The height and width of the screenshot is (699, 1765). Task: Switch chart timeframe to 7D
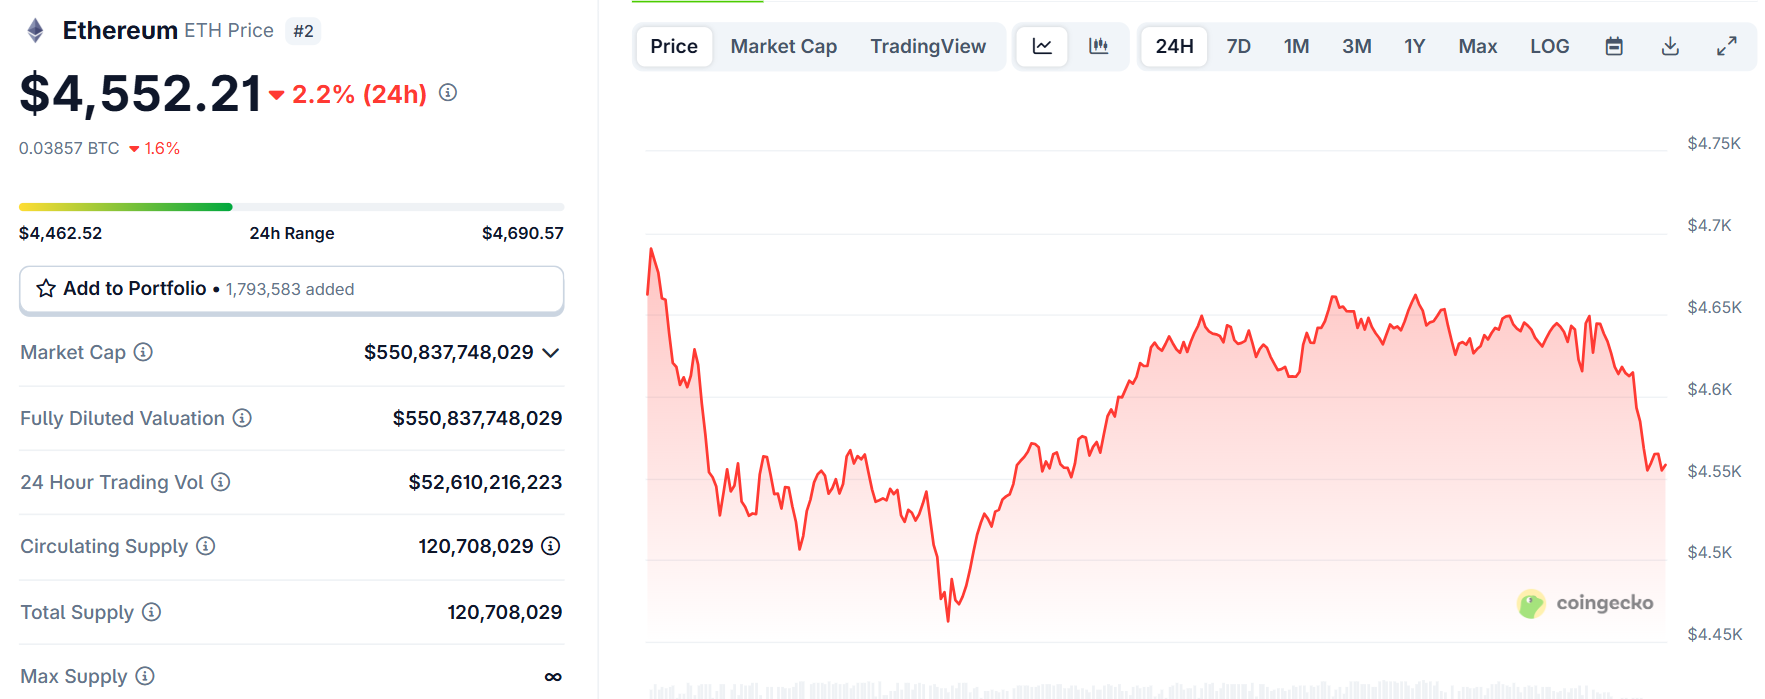pyautogui.click(x=1238, y=46)
